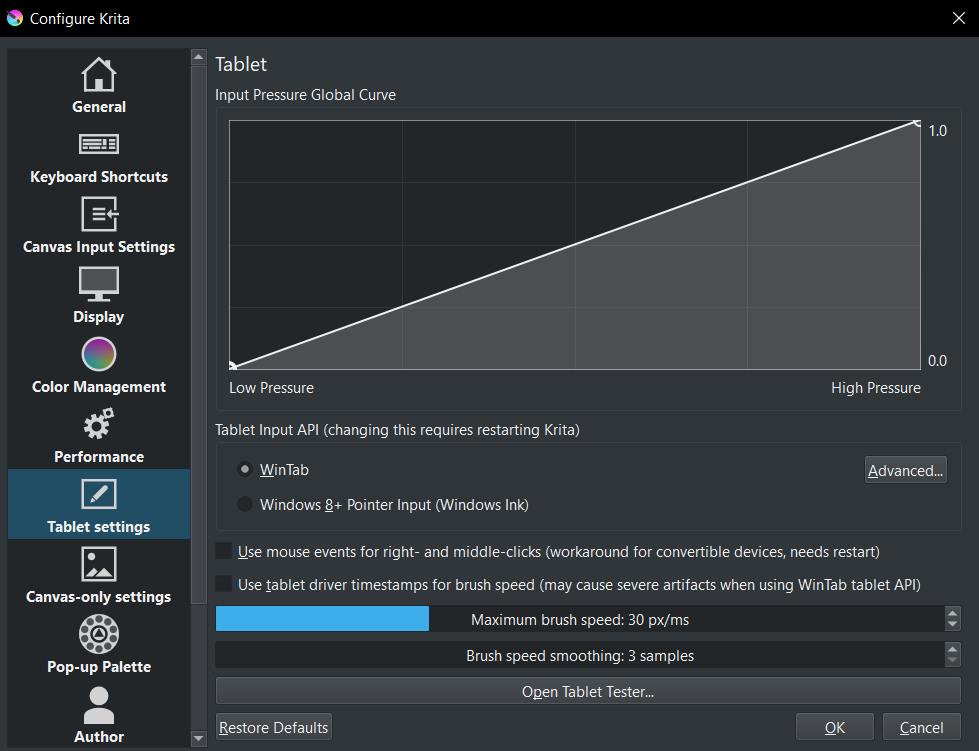This screenshot has width=979, height=751.
Task: Choose Windows 8+ Pointer Input option
Action: [x=245, y=505]
